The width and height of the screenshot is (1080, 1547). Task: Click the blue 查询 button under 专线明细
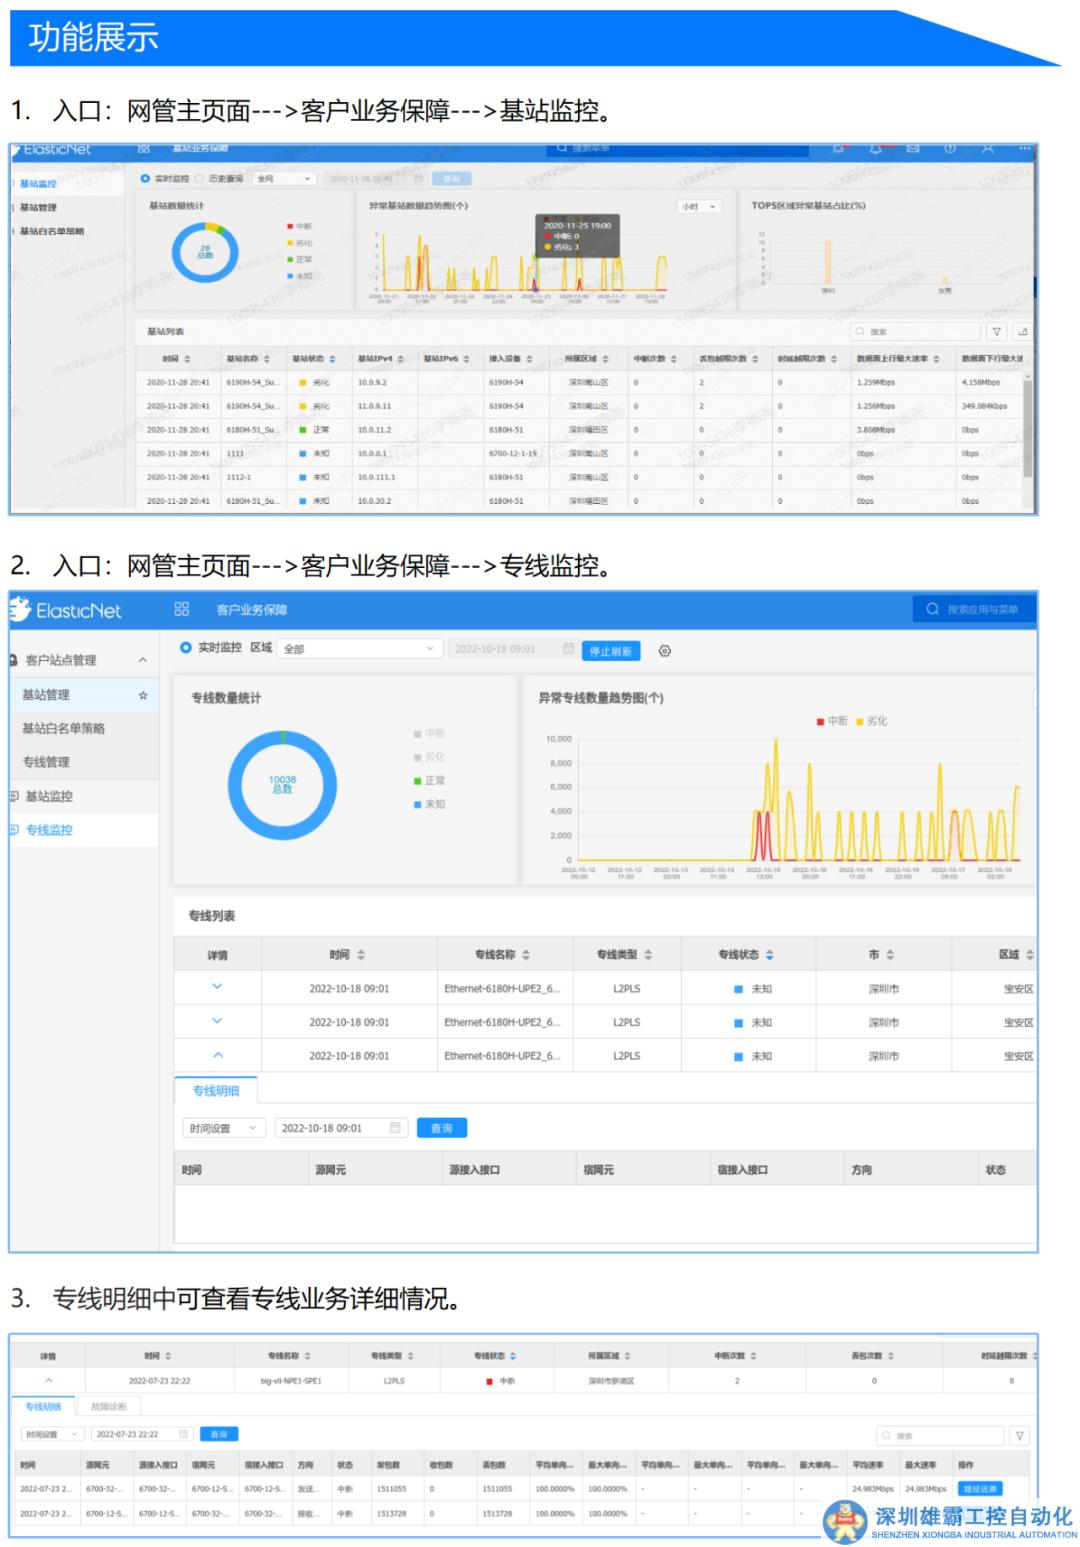441,1128
